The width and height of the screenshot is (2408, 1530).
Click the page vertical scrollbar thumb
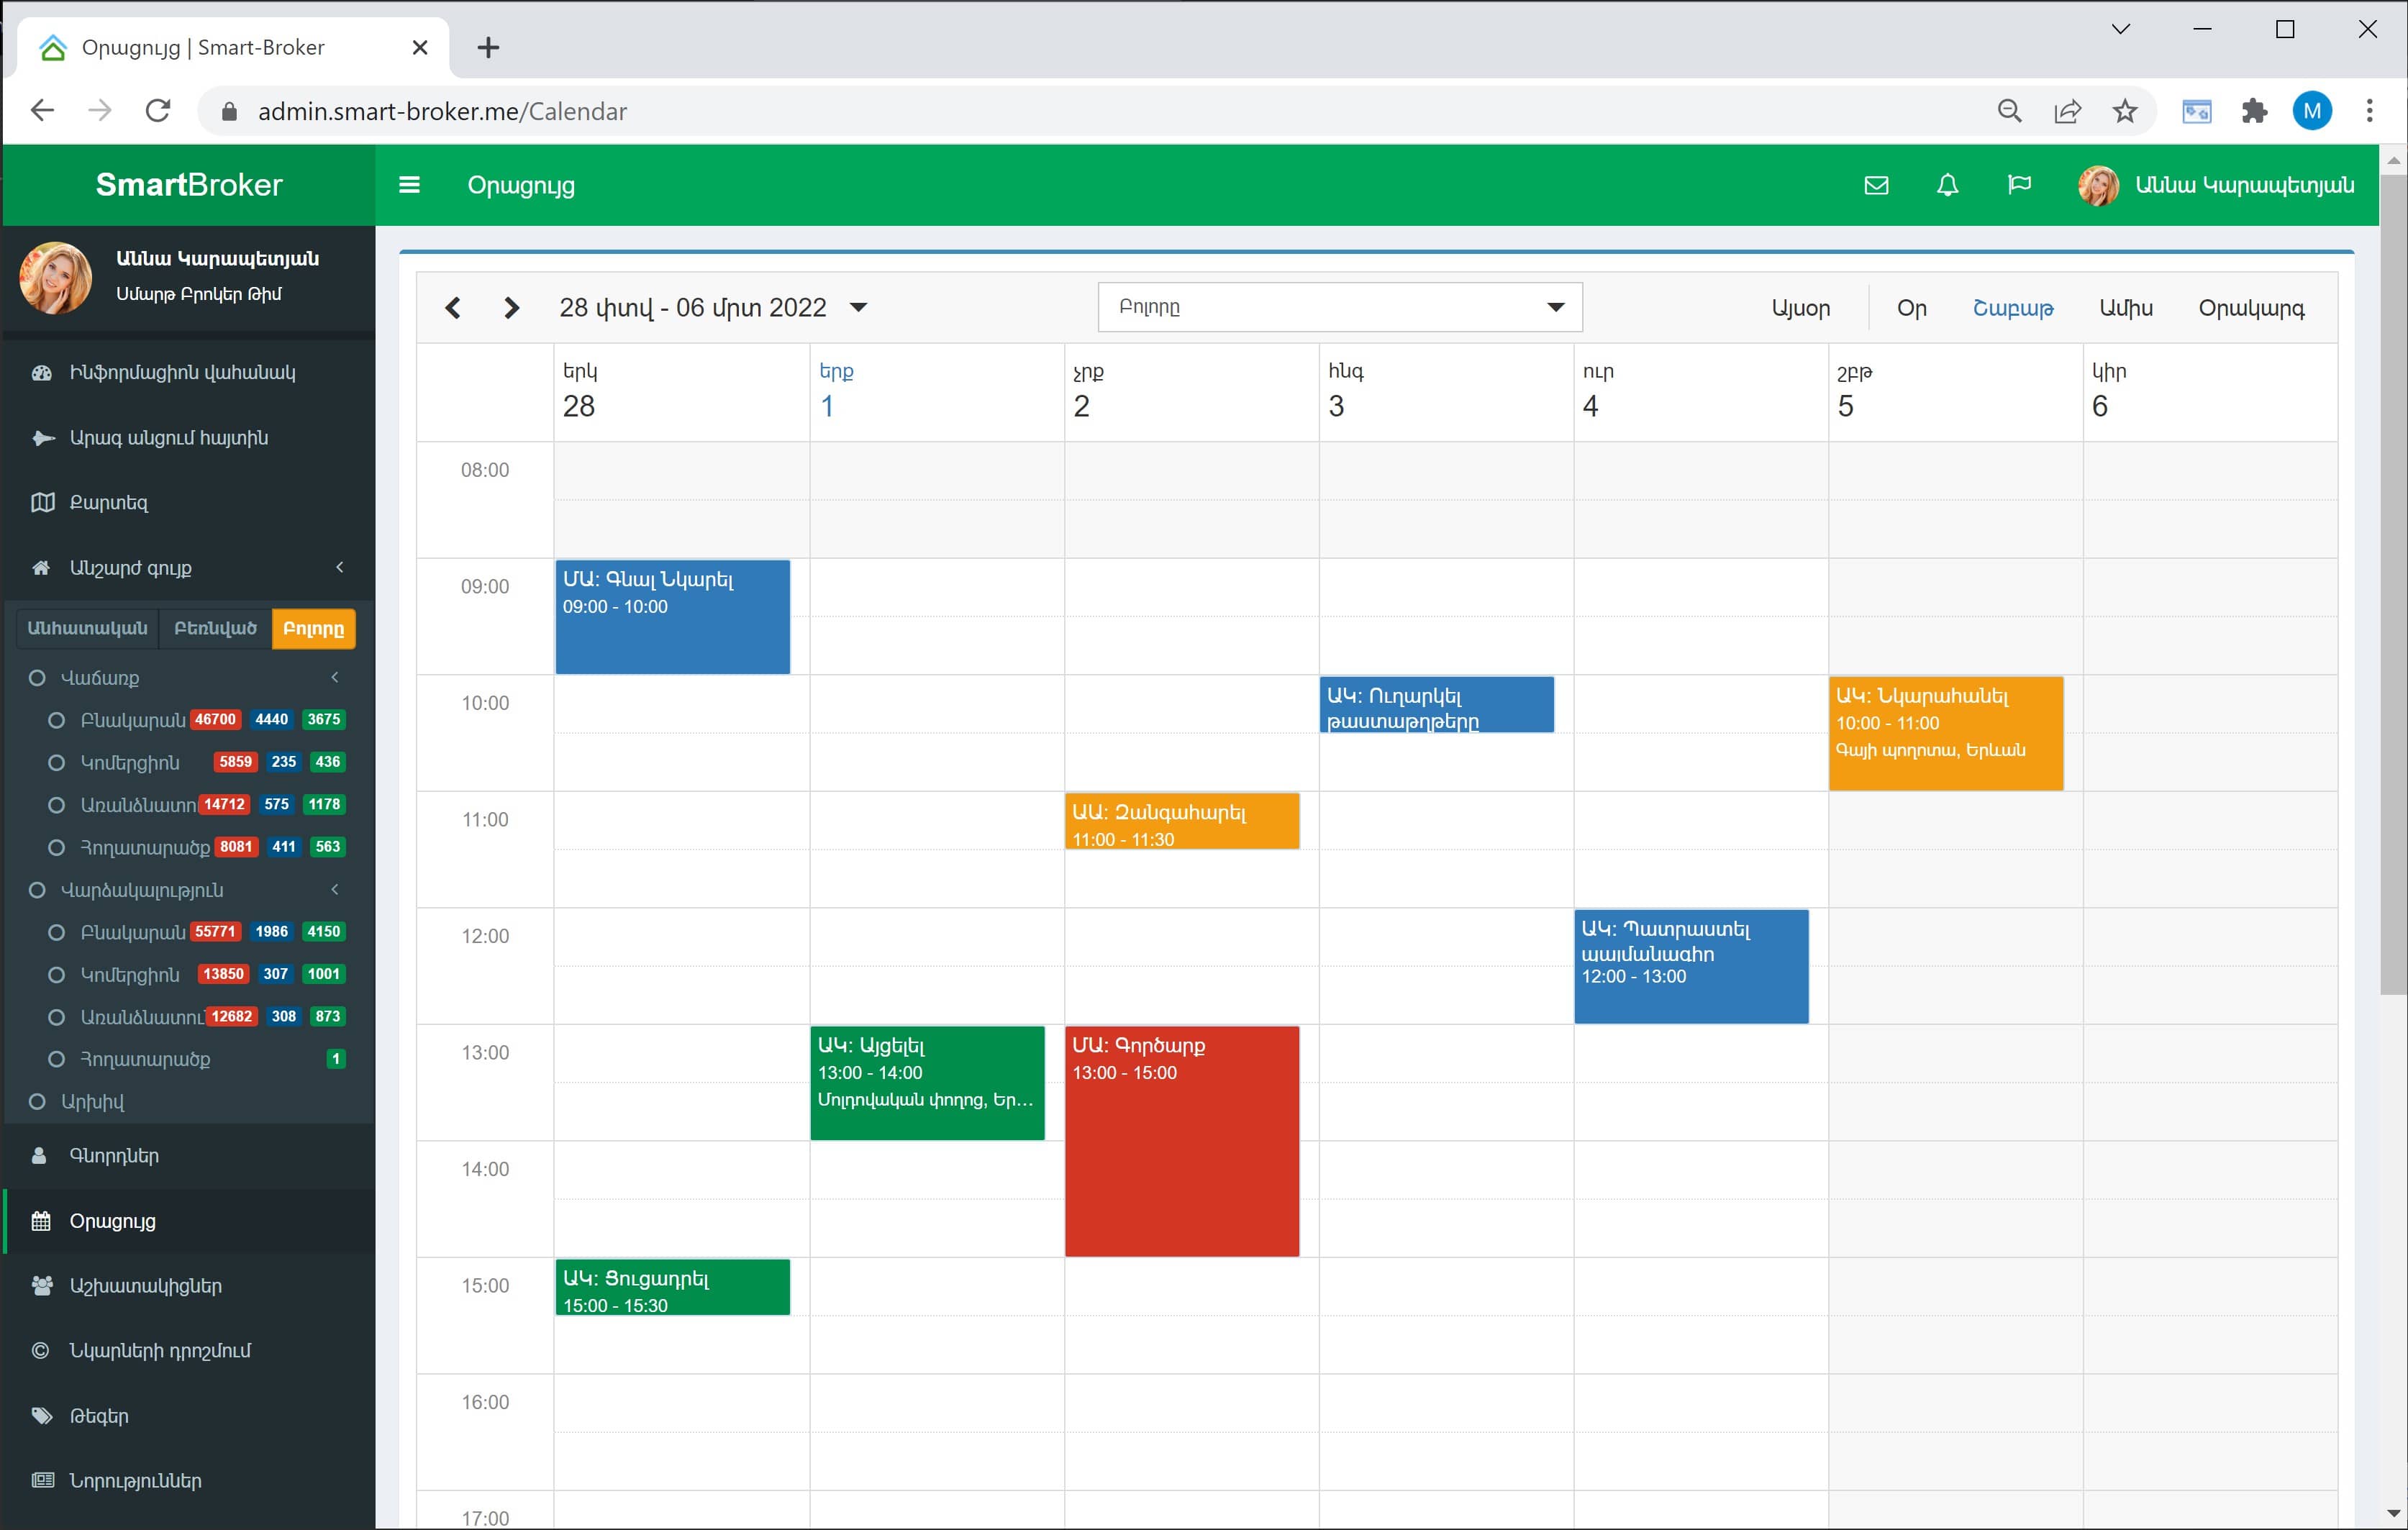[x=2393, y=585]
